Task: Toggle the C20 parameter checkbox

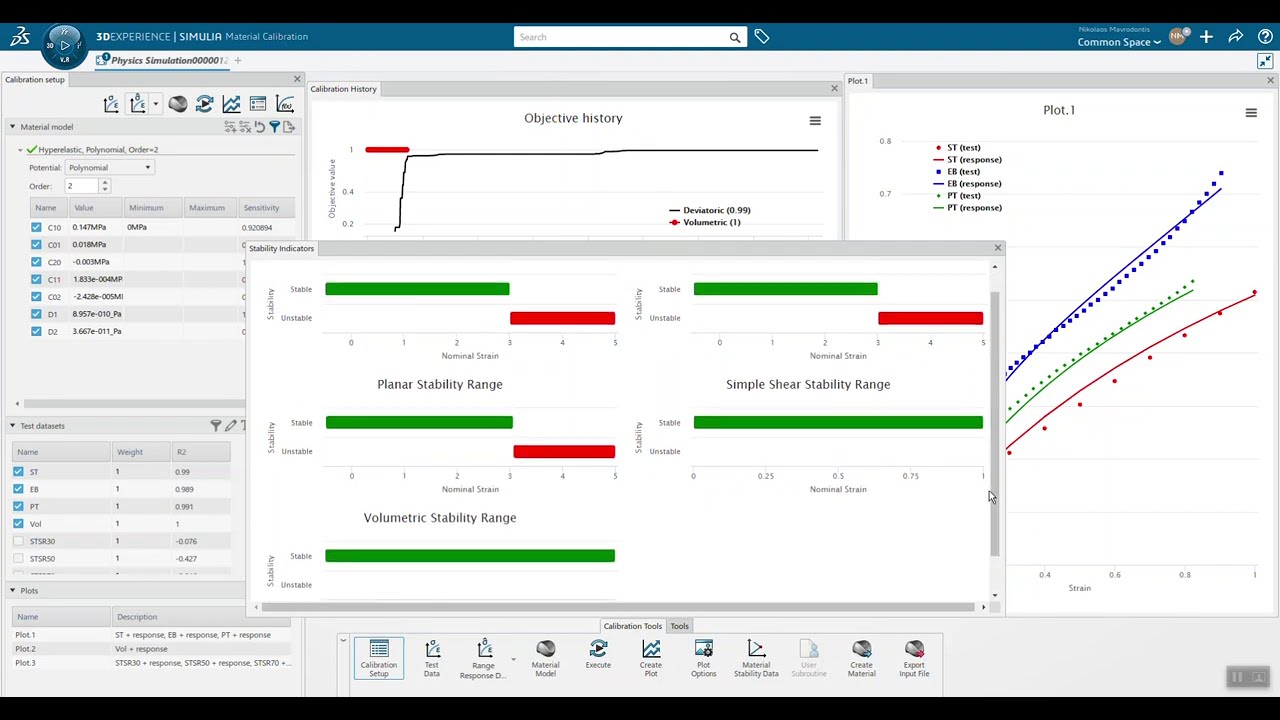Action: [x=36, y=262]
